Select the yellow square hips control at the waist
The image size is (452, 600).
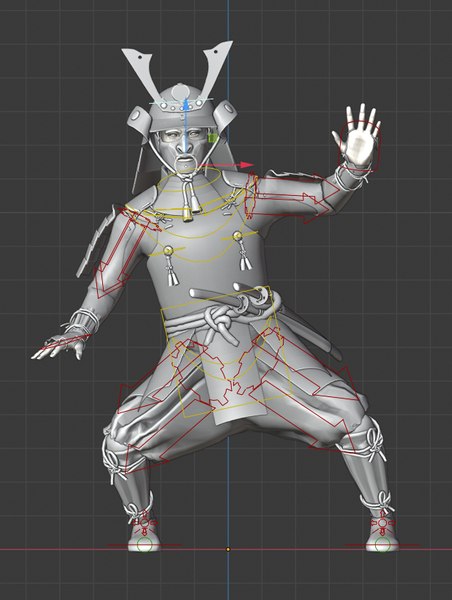[227, 351]
